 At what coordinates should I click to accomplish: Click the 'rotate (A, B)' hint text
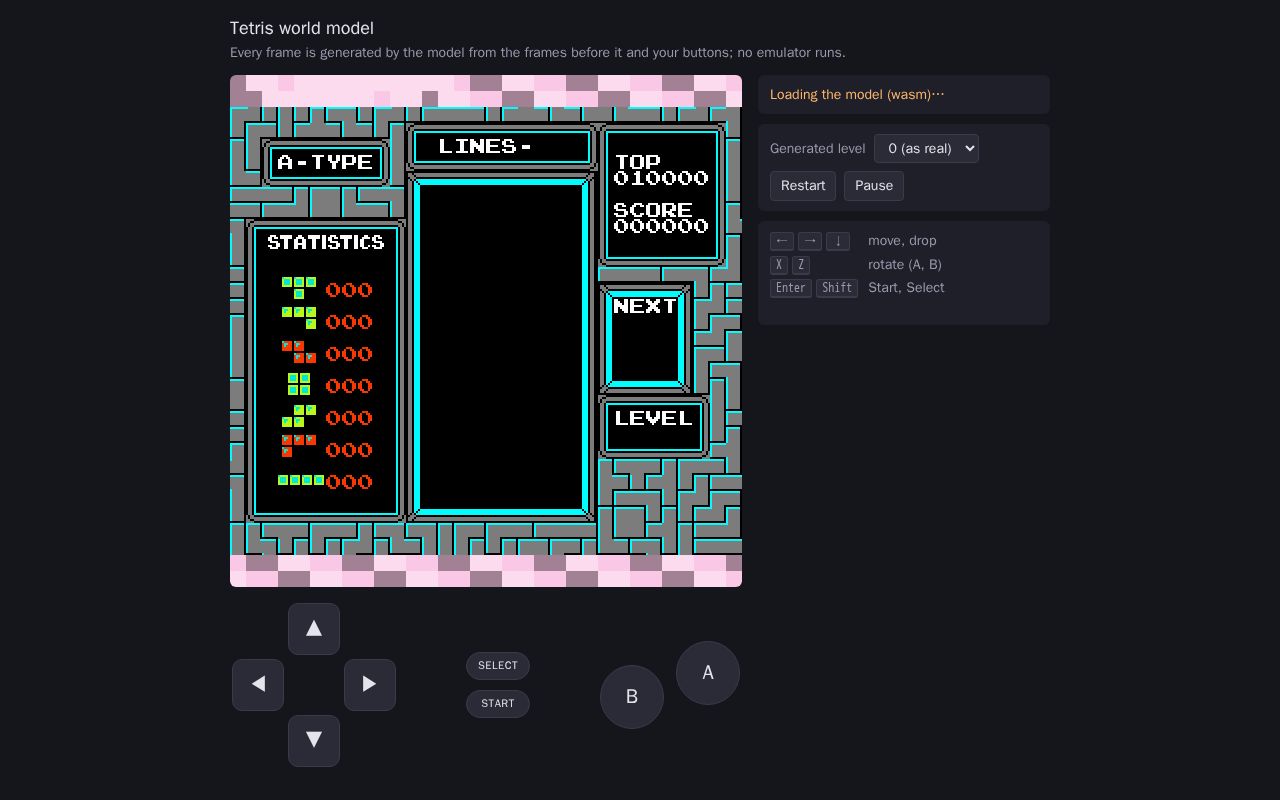pos(905,265)
